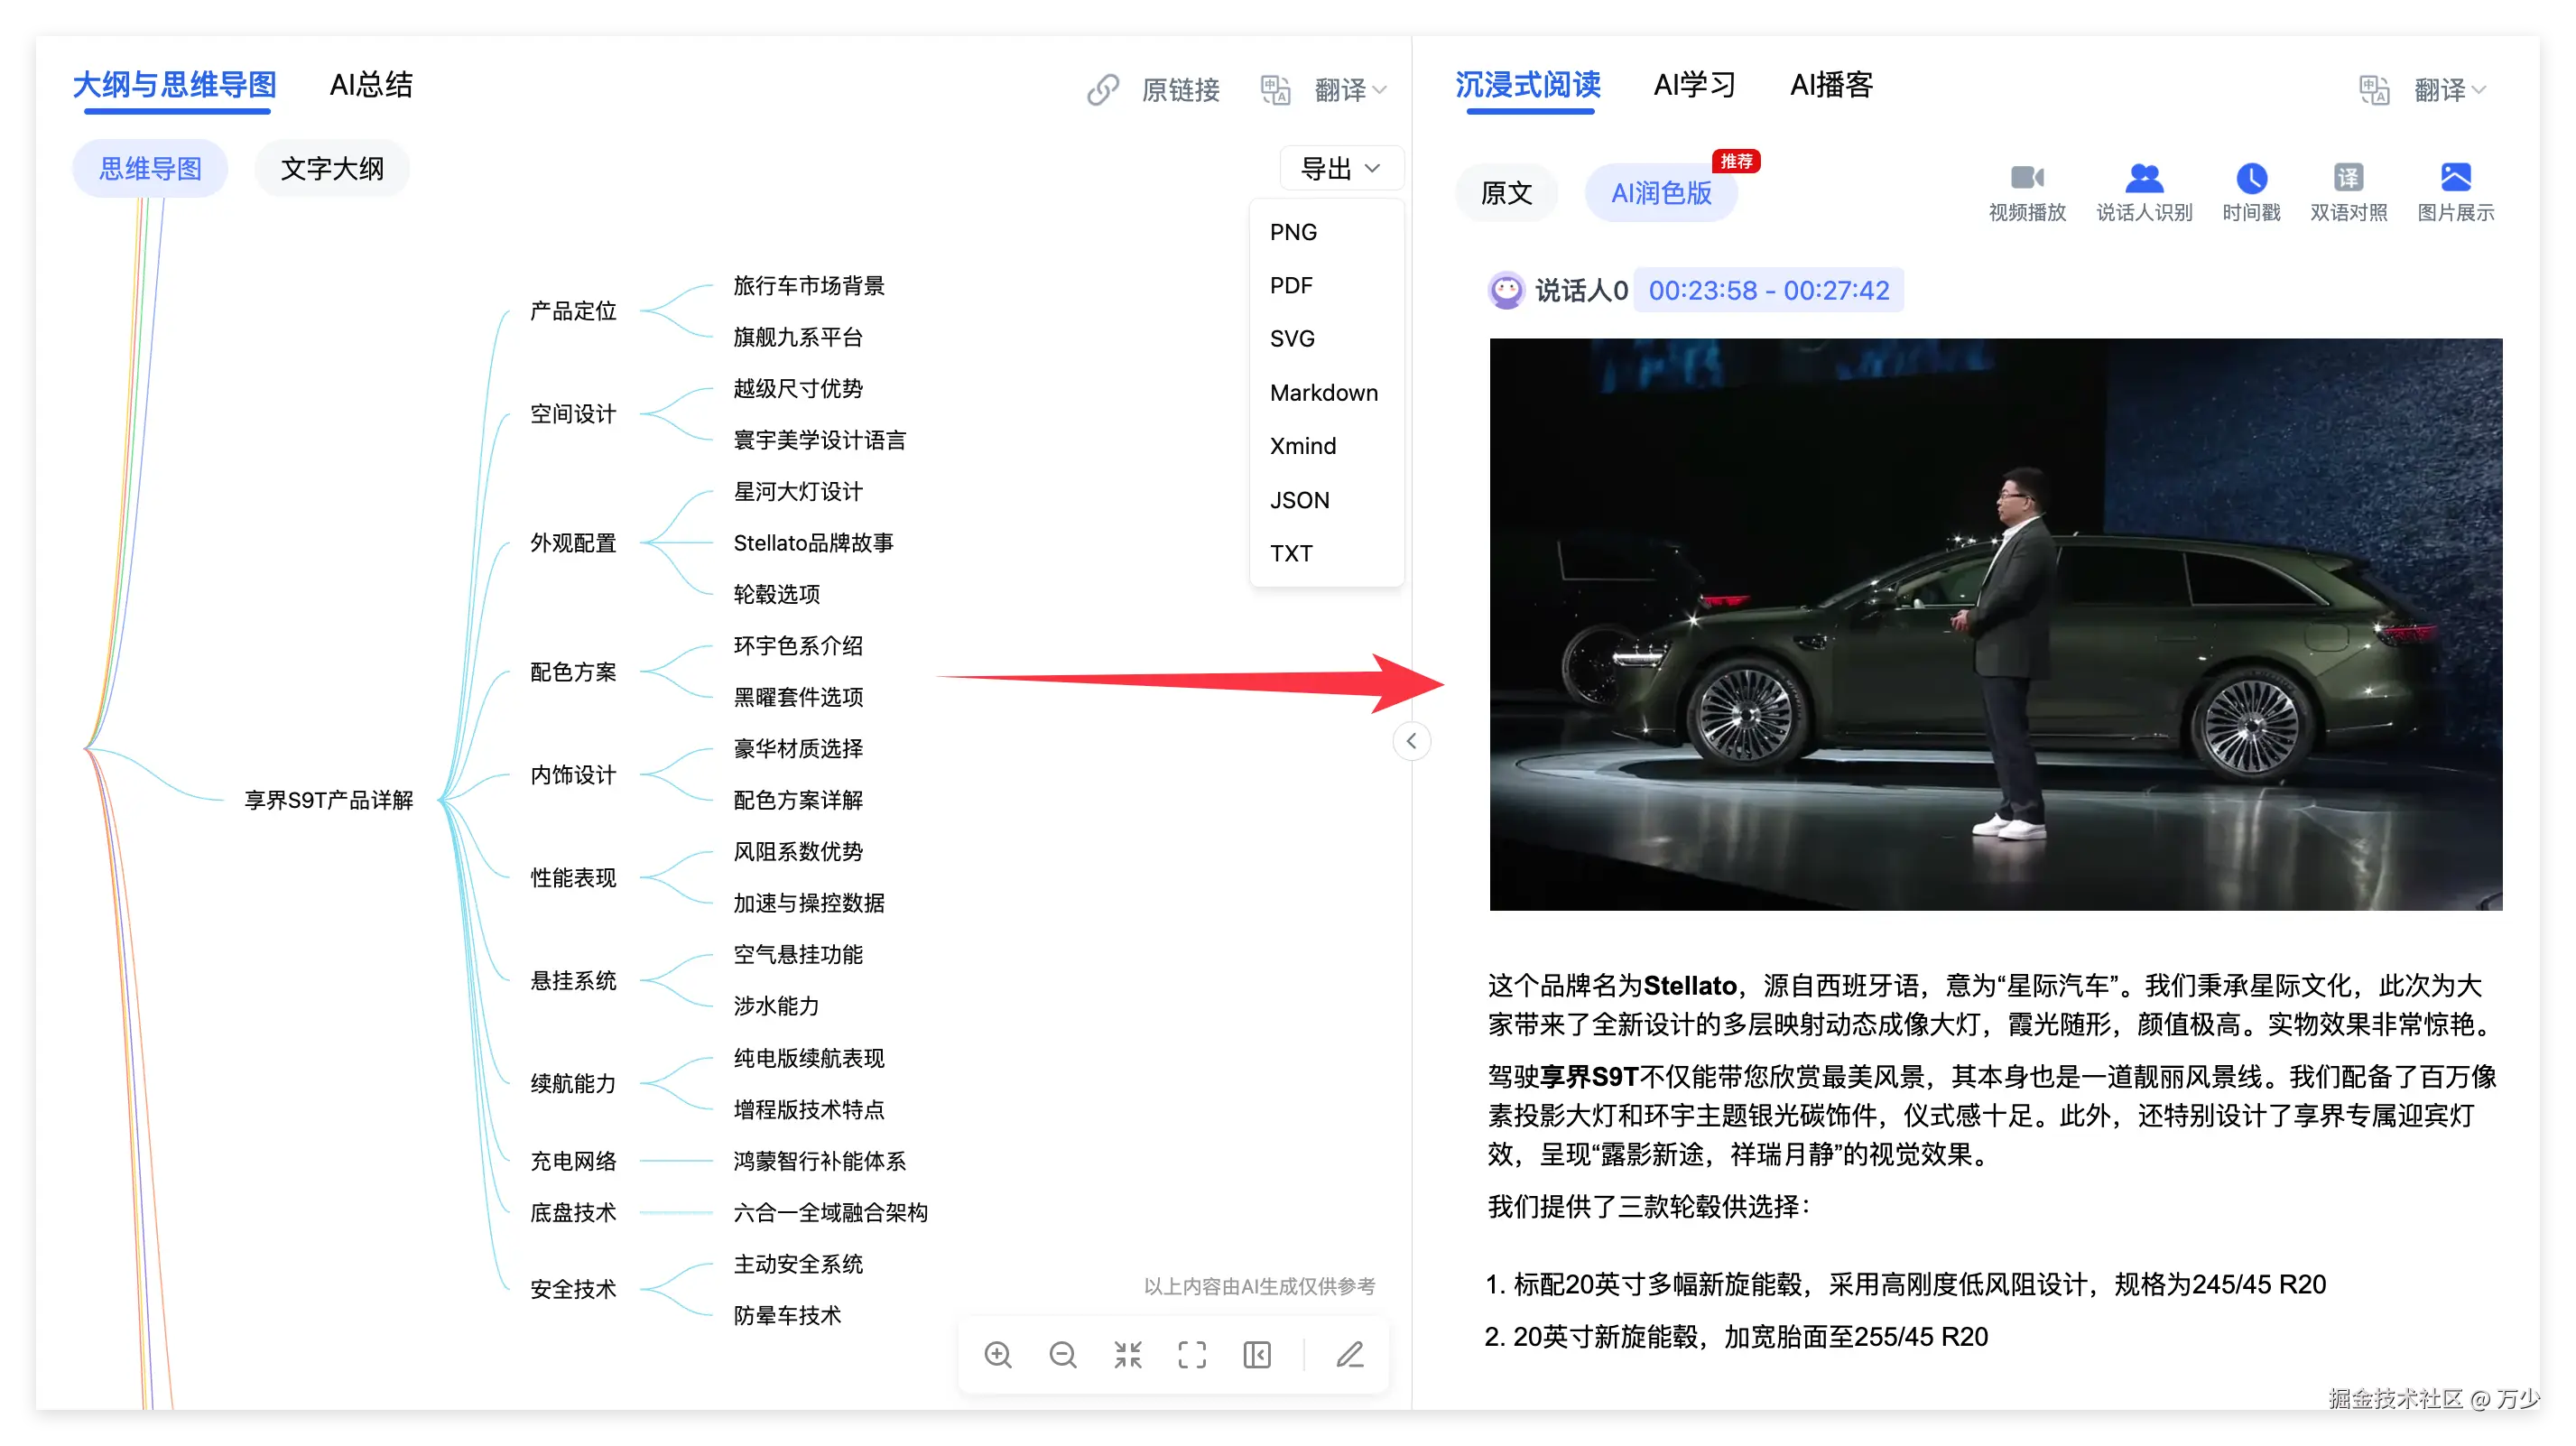
Task: Switch to the 文字大纲 view
Action: [x=332, y=168]
